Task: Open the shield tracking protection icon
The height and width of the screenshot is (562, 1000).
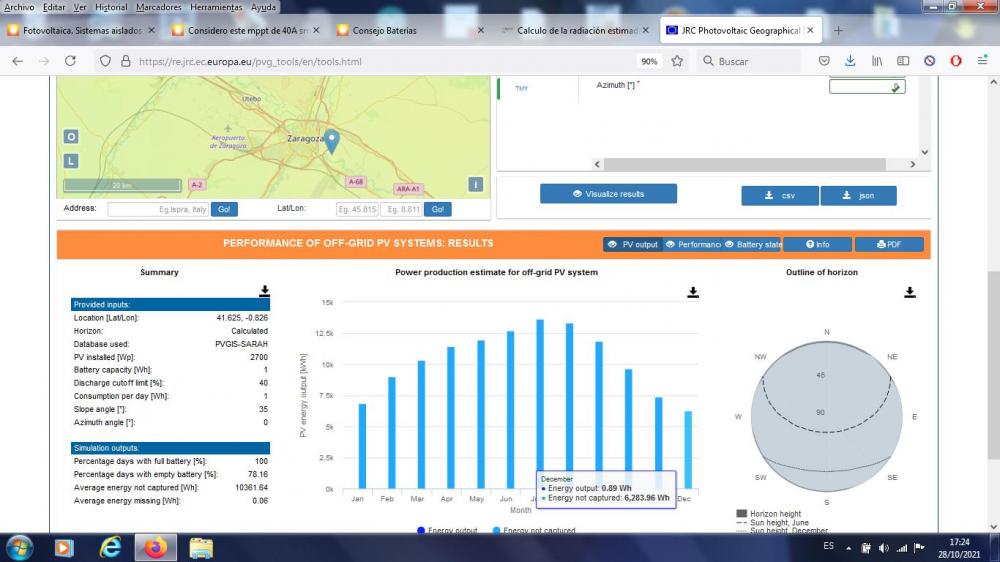Action: click(x=105, y=61)
